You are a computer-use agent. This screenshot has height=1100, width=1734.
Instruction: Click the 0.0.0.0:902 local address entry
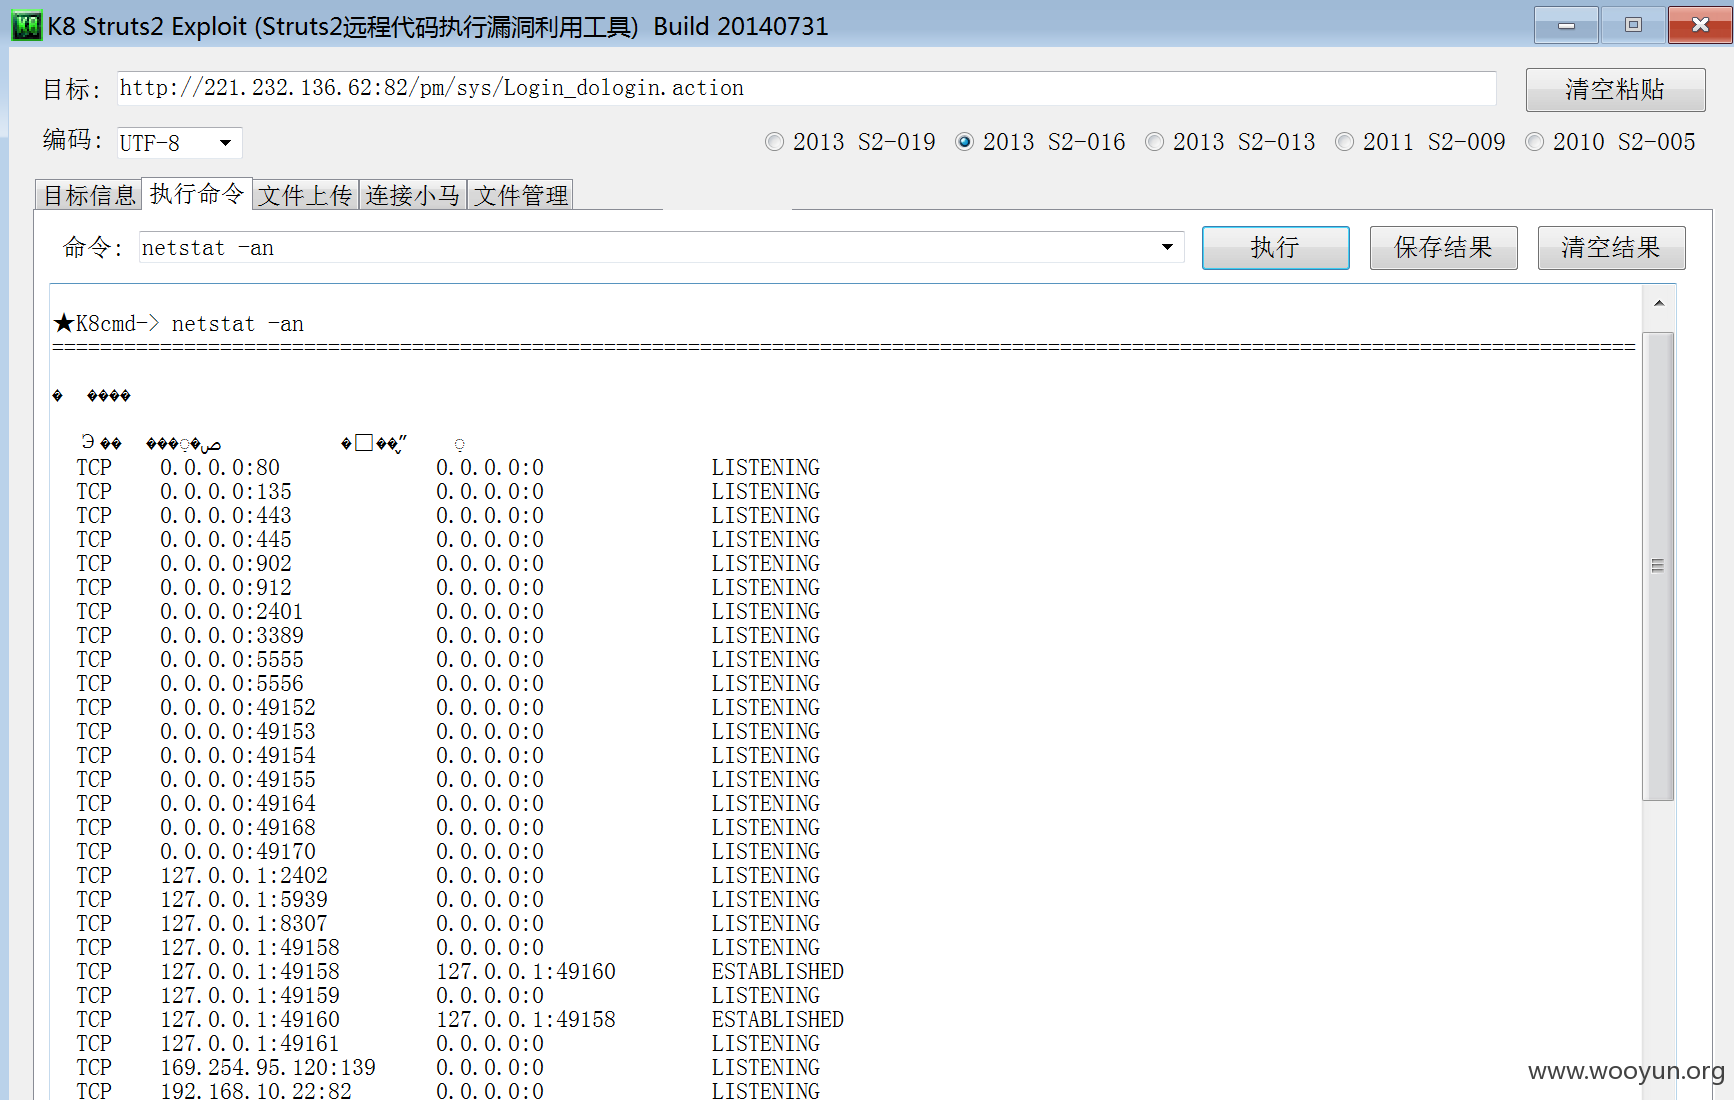tap(226, 564)
